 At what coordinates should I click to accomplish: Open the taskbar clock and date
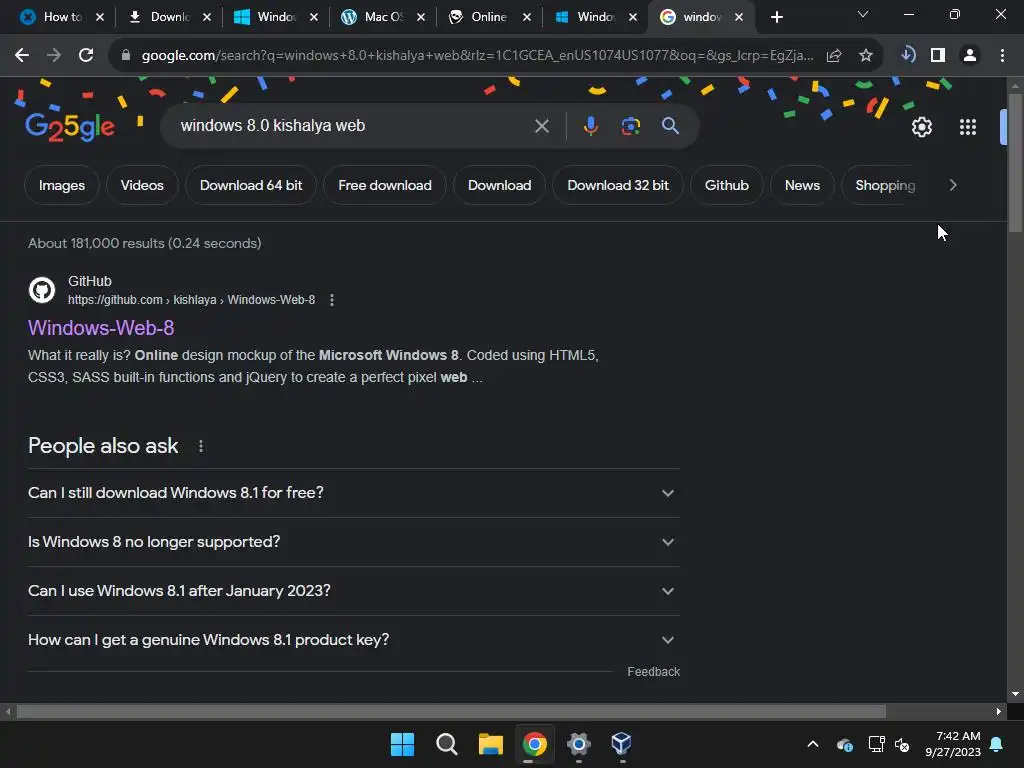click(953, 744)
